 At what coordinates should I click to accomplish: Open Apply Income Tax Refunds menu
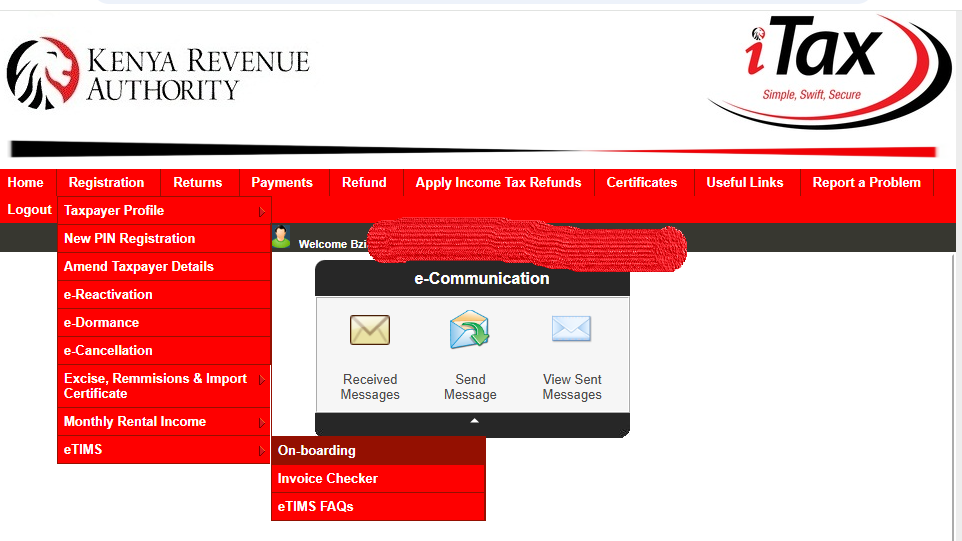498,183
